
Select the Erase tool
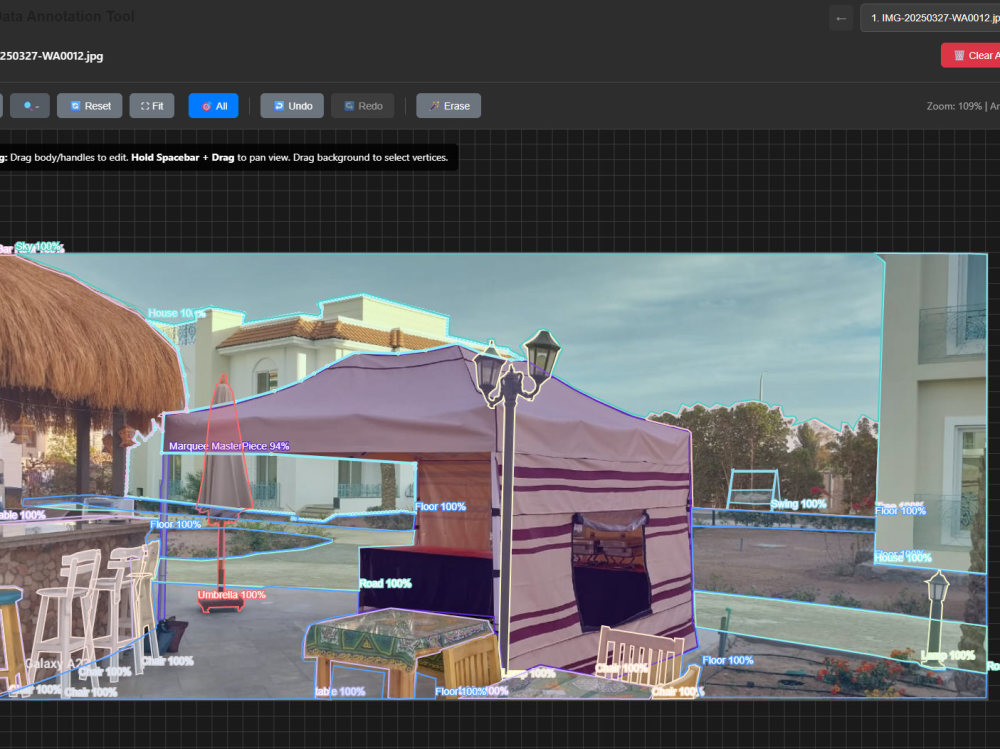[x=449, y=106]
